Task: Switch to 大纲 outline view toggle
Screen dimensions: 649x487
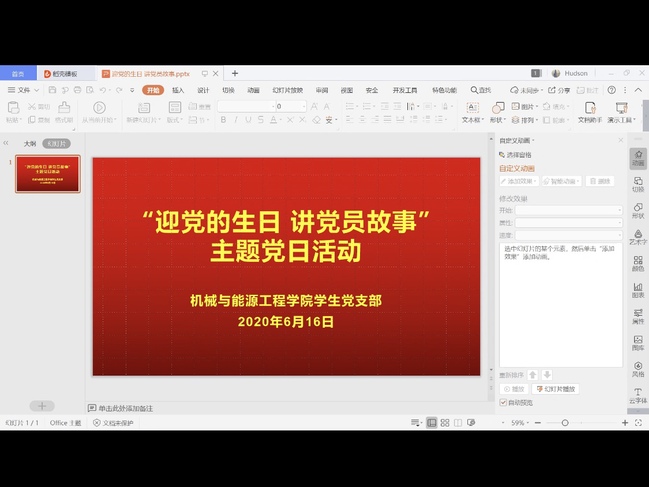Action: tap(30, 143)
